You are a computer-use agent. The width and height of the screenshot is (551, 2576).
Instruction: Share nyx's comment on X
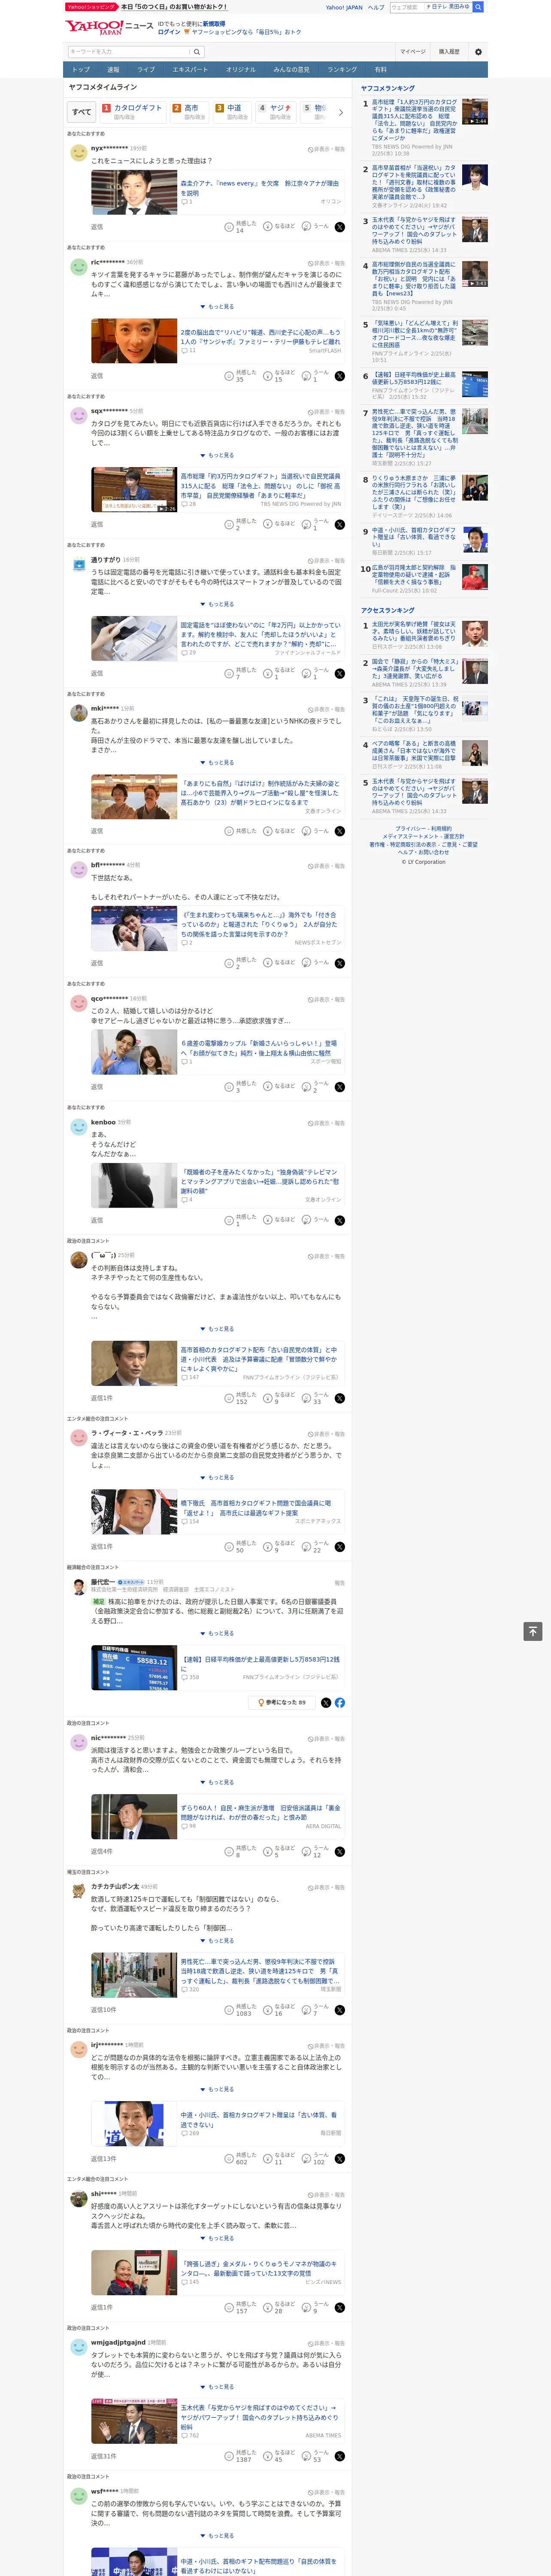click(340, 227)
